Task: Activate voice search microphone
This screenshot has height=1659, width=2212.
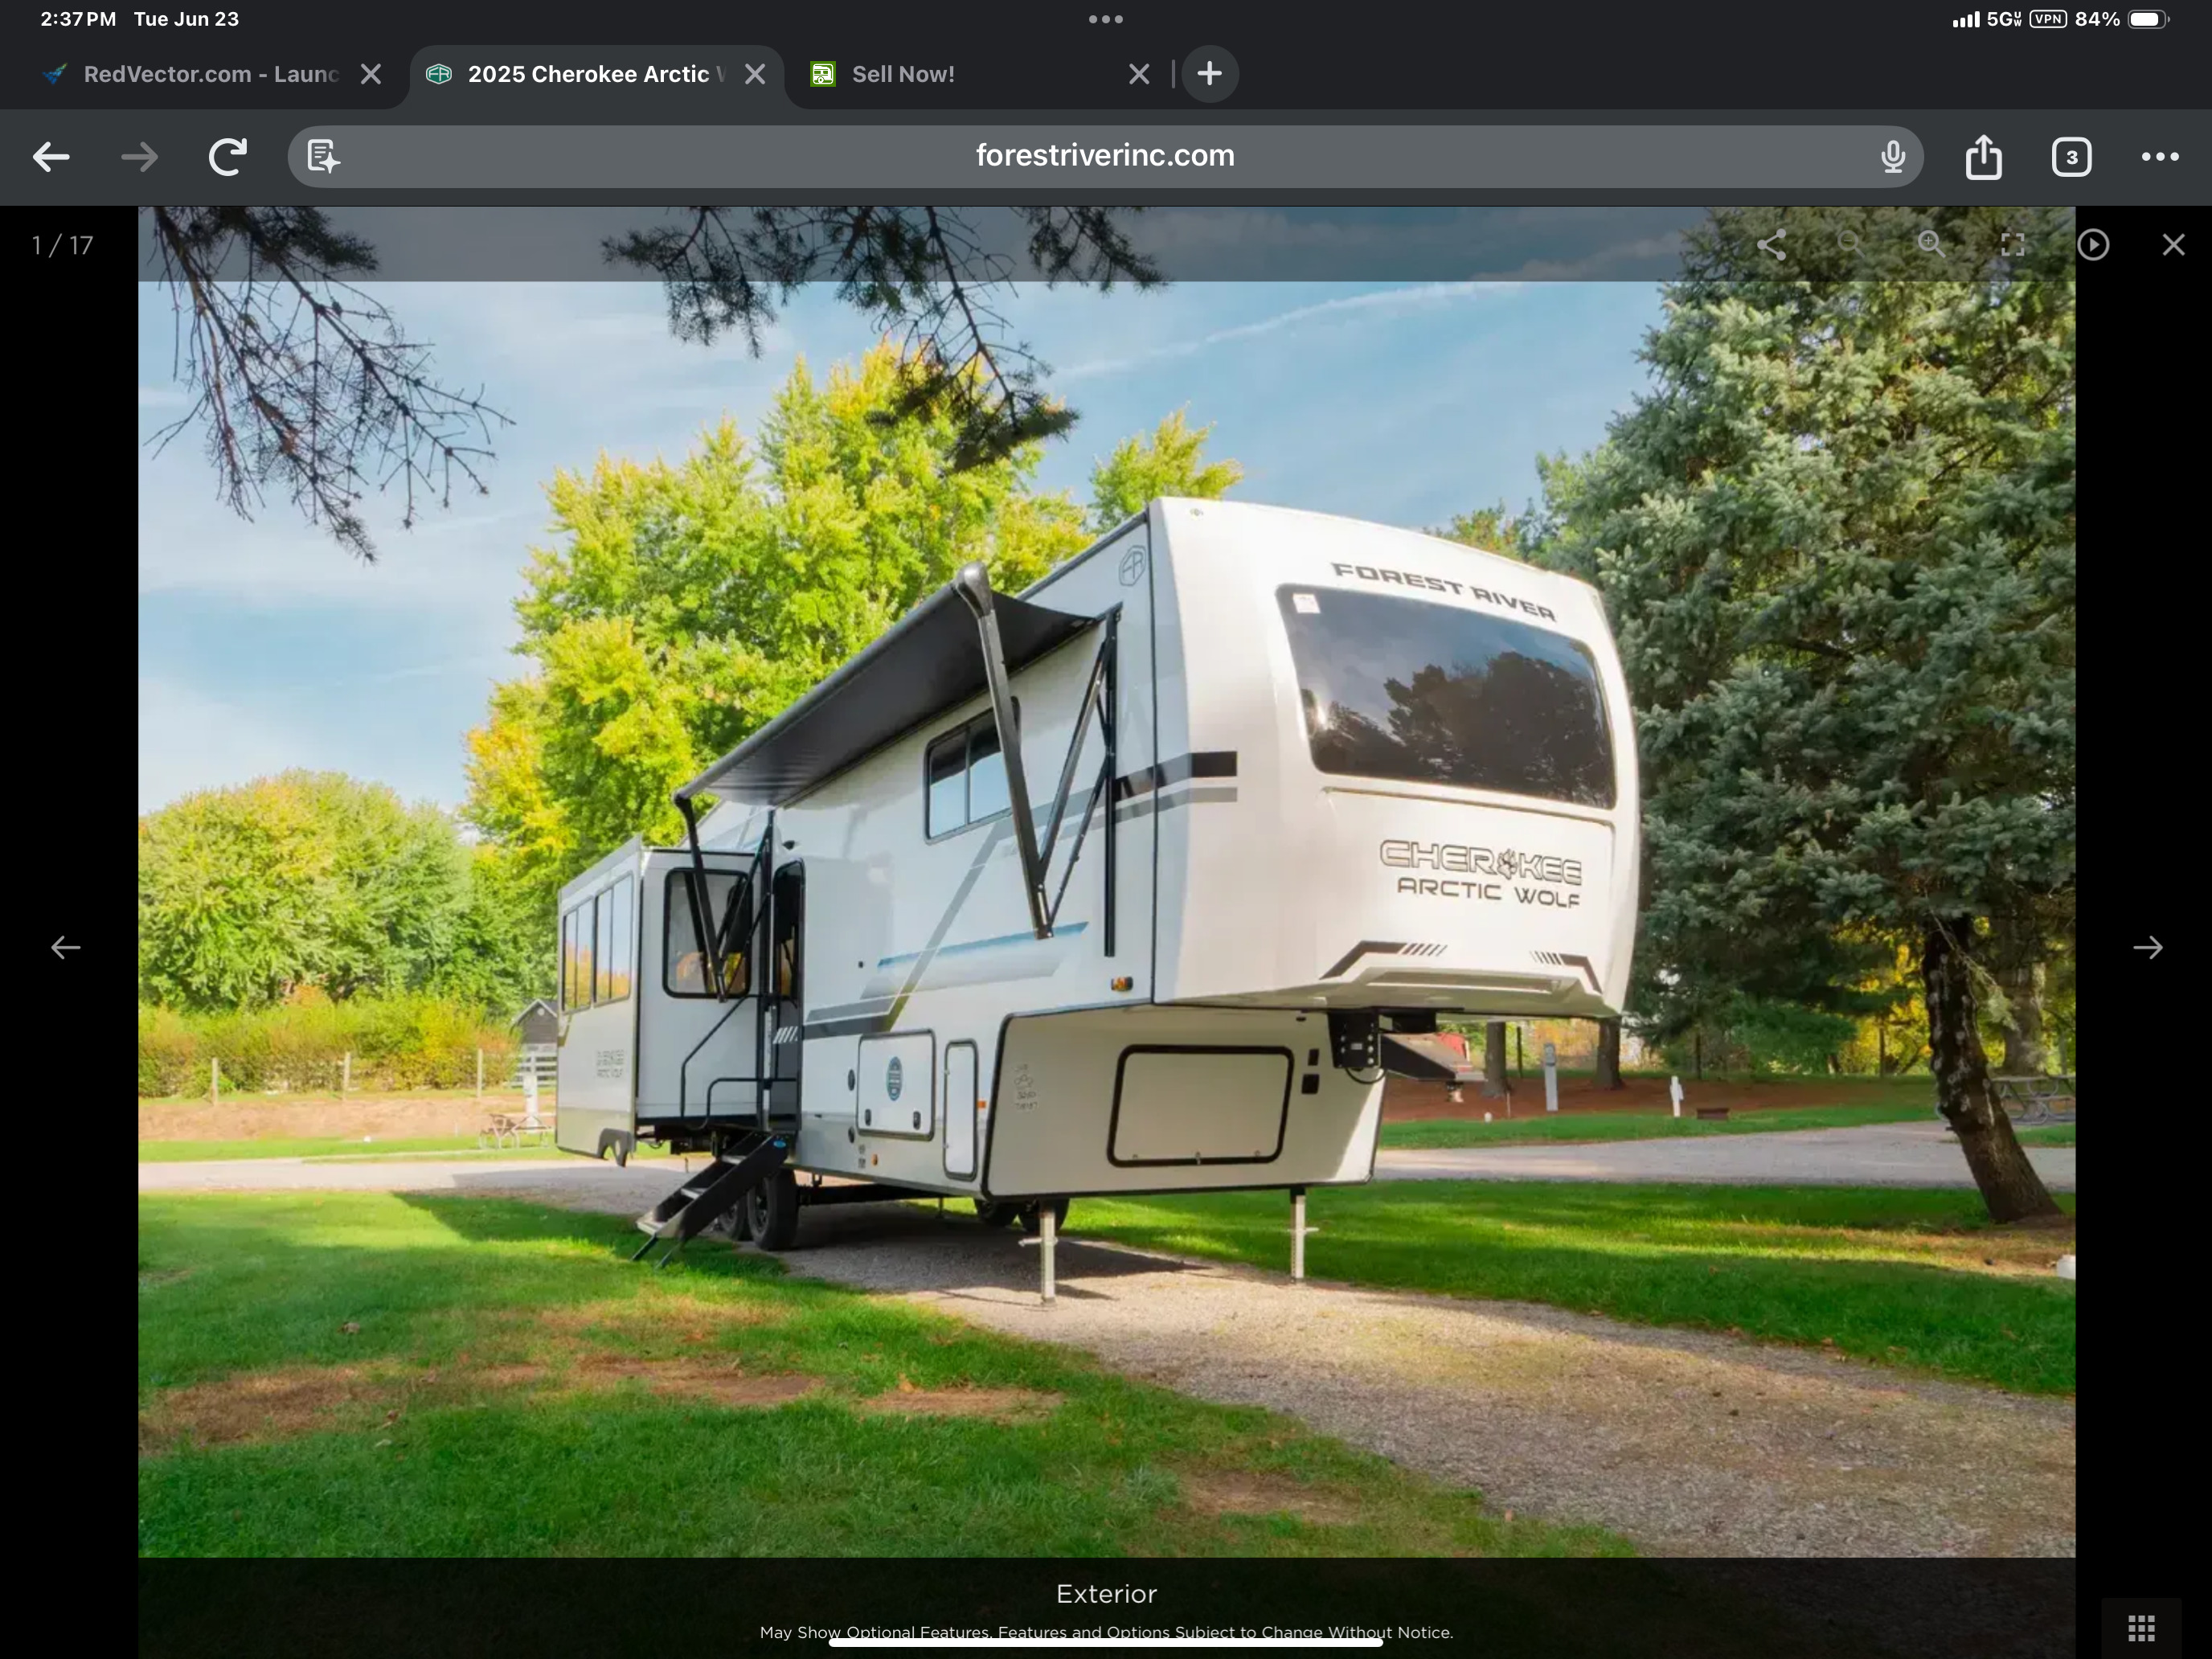Action: (x=1892, y=157)
